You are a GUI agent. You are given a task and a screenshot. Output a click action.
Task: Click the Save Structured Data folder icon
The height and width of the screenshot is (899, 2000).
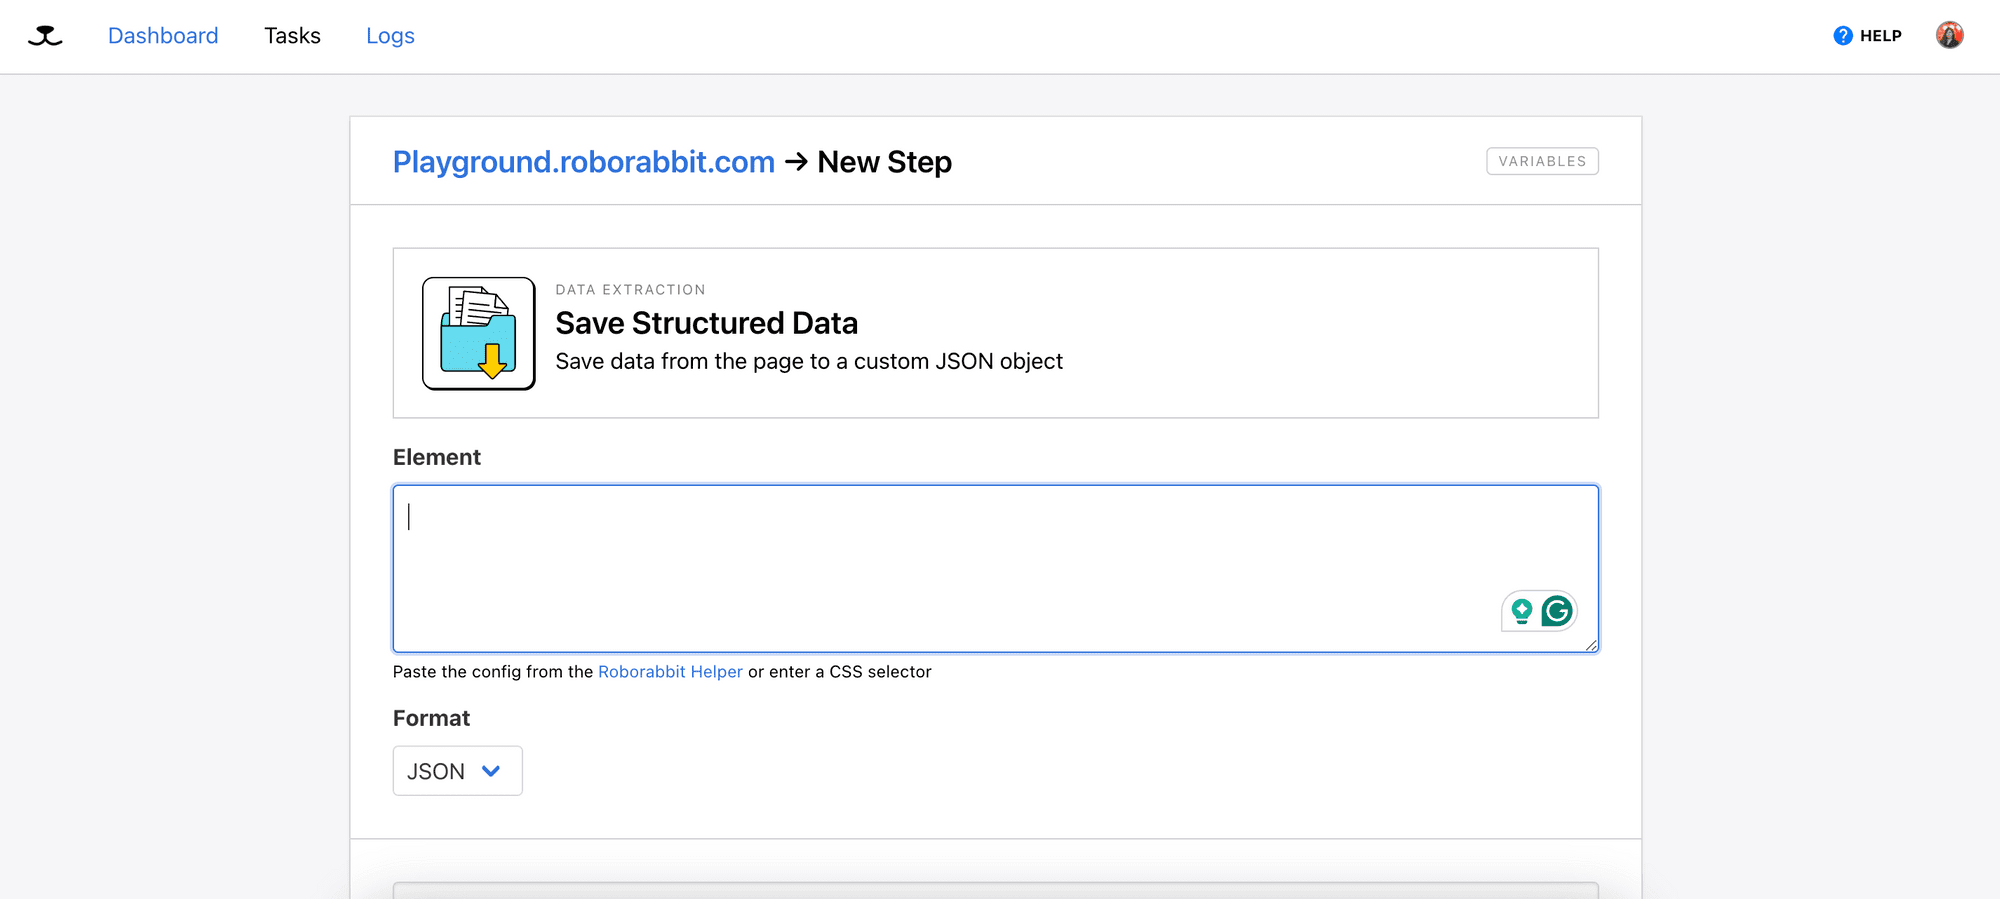(x=478, y=332)
